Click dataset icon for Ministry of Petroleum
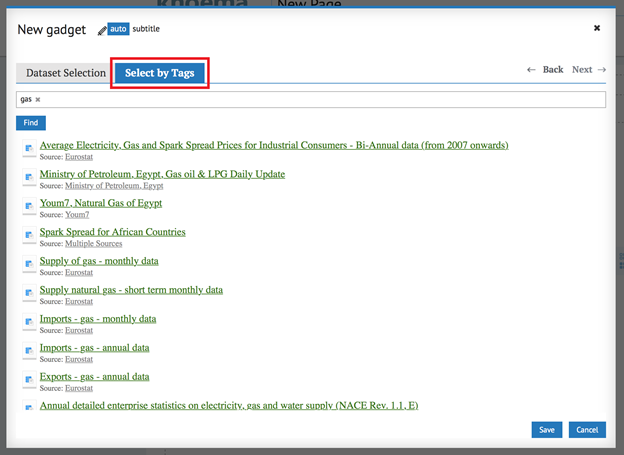The image size is (624, 455). [29, 178]
